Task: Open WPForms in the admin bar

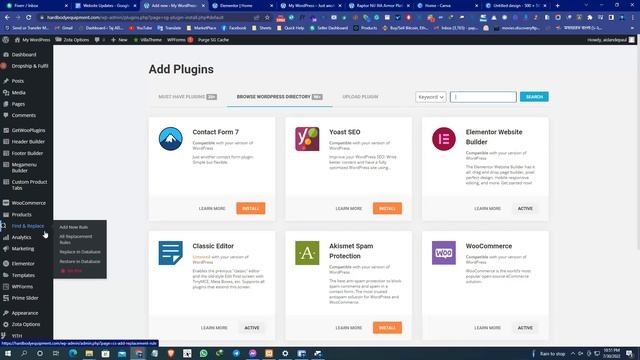Action: point(180,40)
